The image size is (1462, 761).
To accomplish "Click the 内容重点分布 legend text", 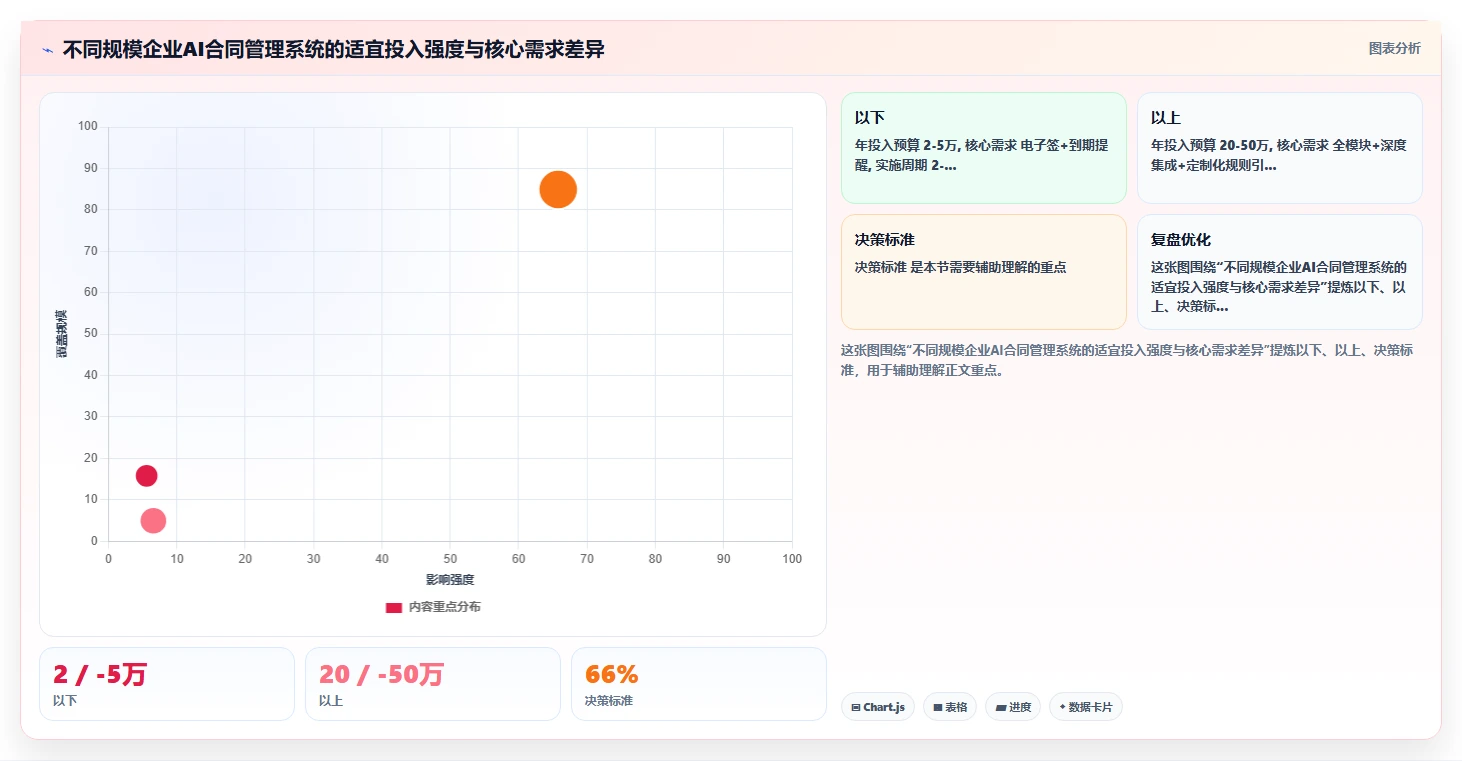I will point(444,607).
